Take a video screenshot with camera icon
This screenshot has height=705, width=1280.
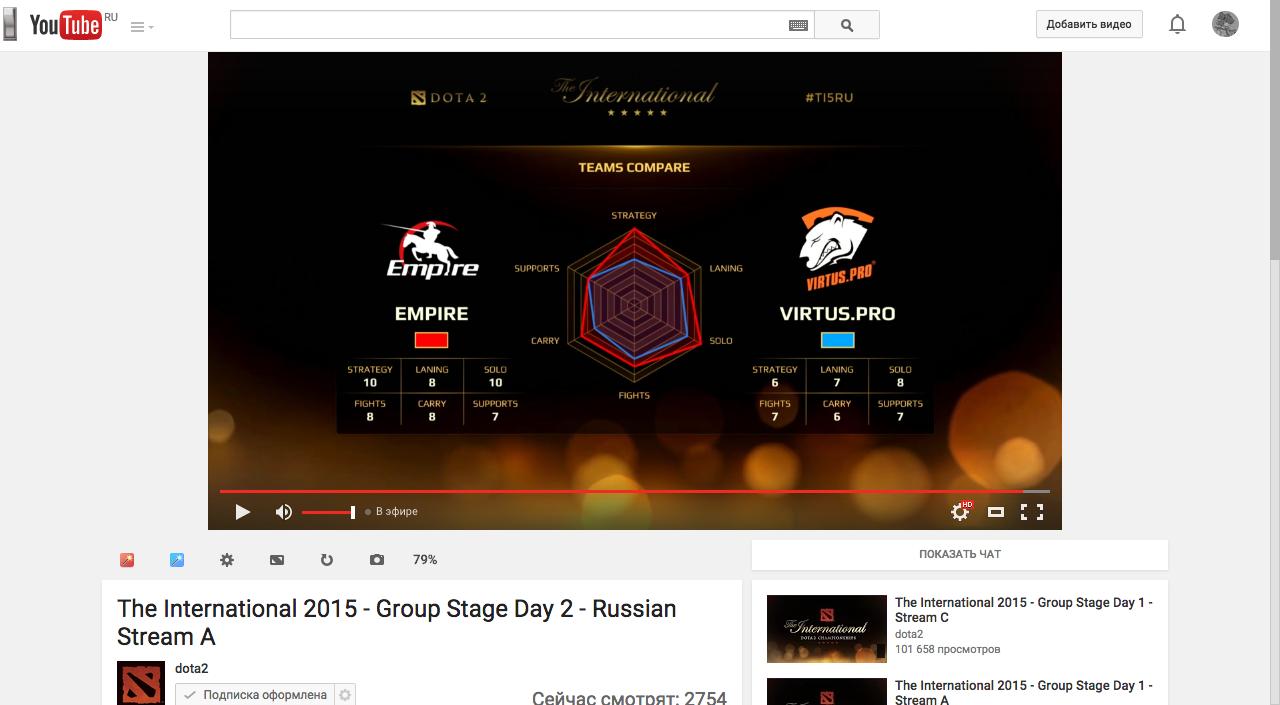point(377,560)
